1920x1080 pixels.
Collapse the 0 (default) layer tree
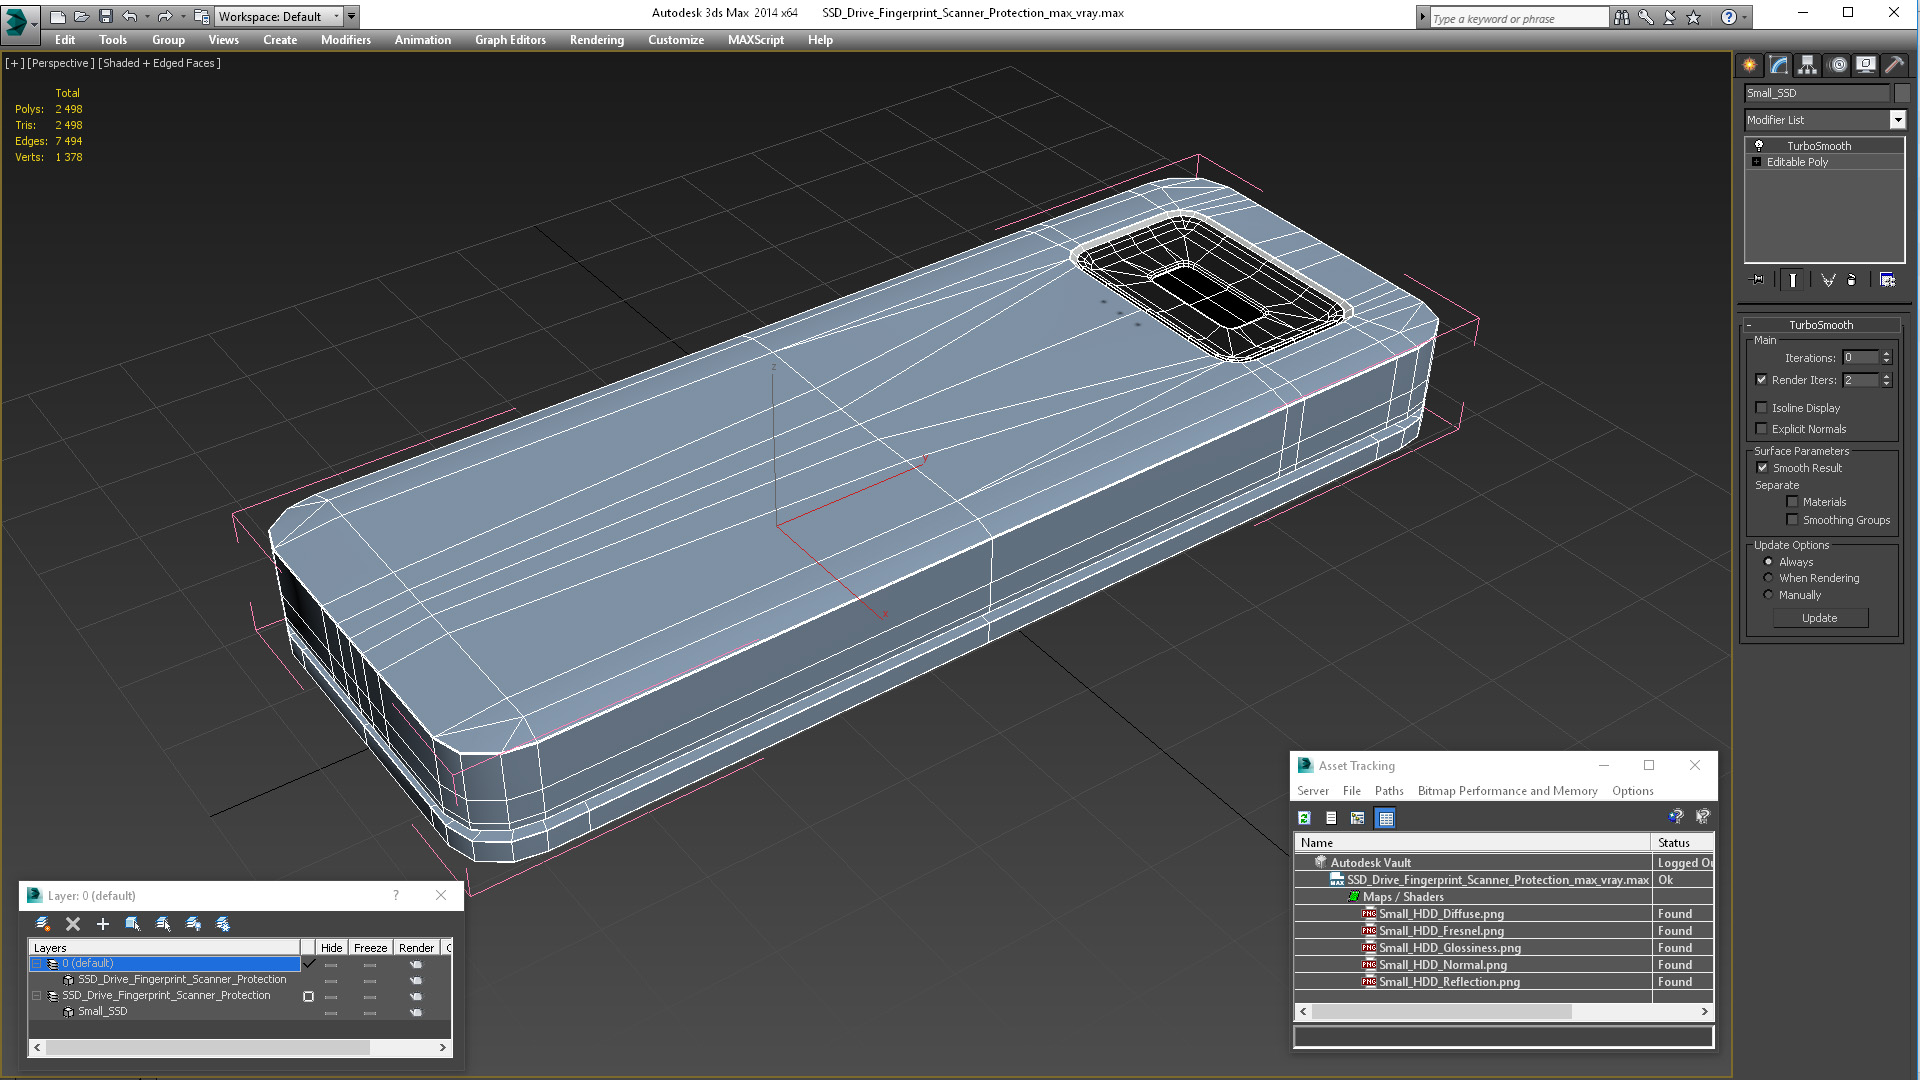pos(37,964)
